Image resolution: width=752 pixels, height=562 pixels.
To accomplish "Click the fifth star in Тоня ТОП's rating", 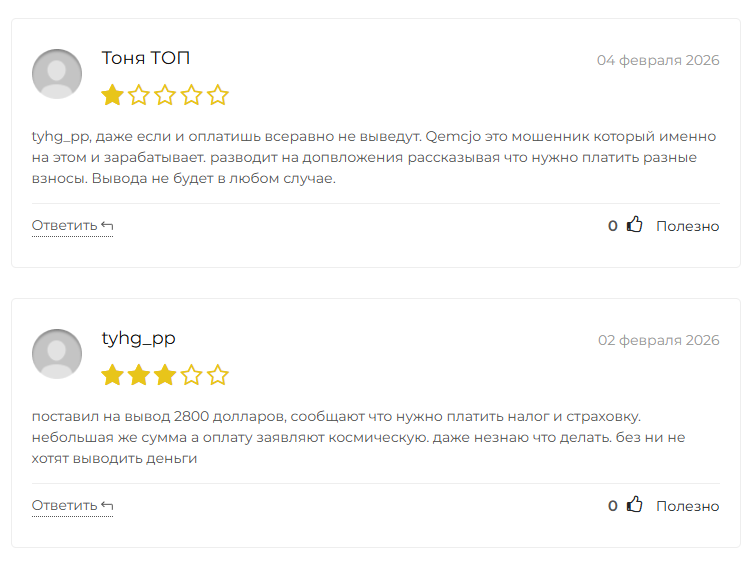I will coord(218,96).
